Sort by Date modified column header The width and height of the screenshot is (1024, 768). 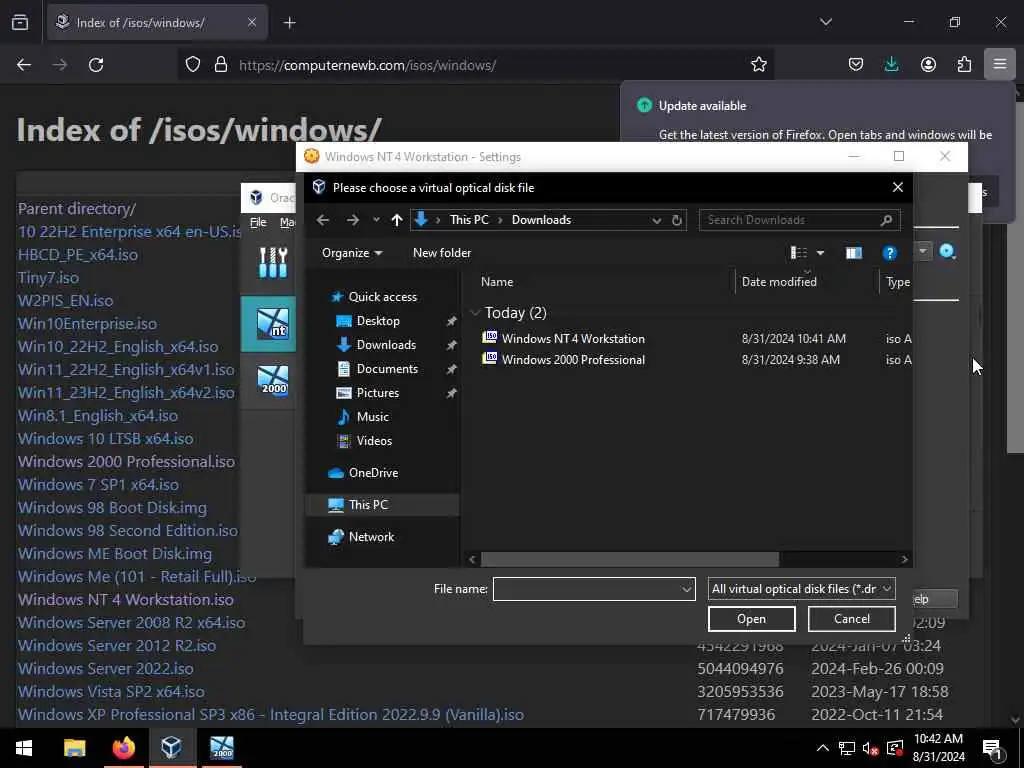tap(779, 281)
